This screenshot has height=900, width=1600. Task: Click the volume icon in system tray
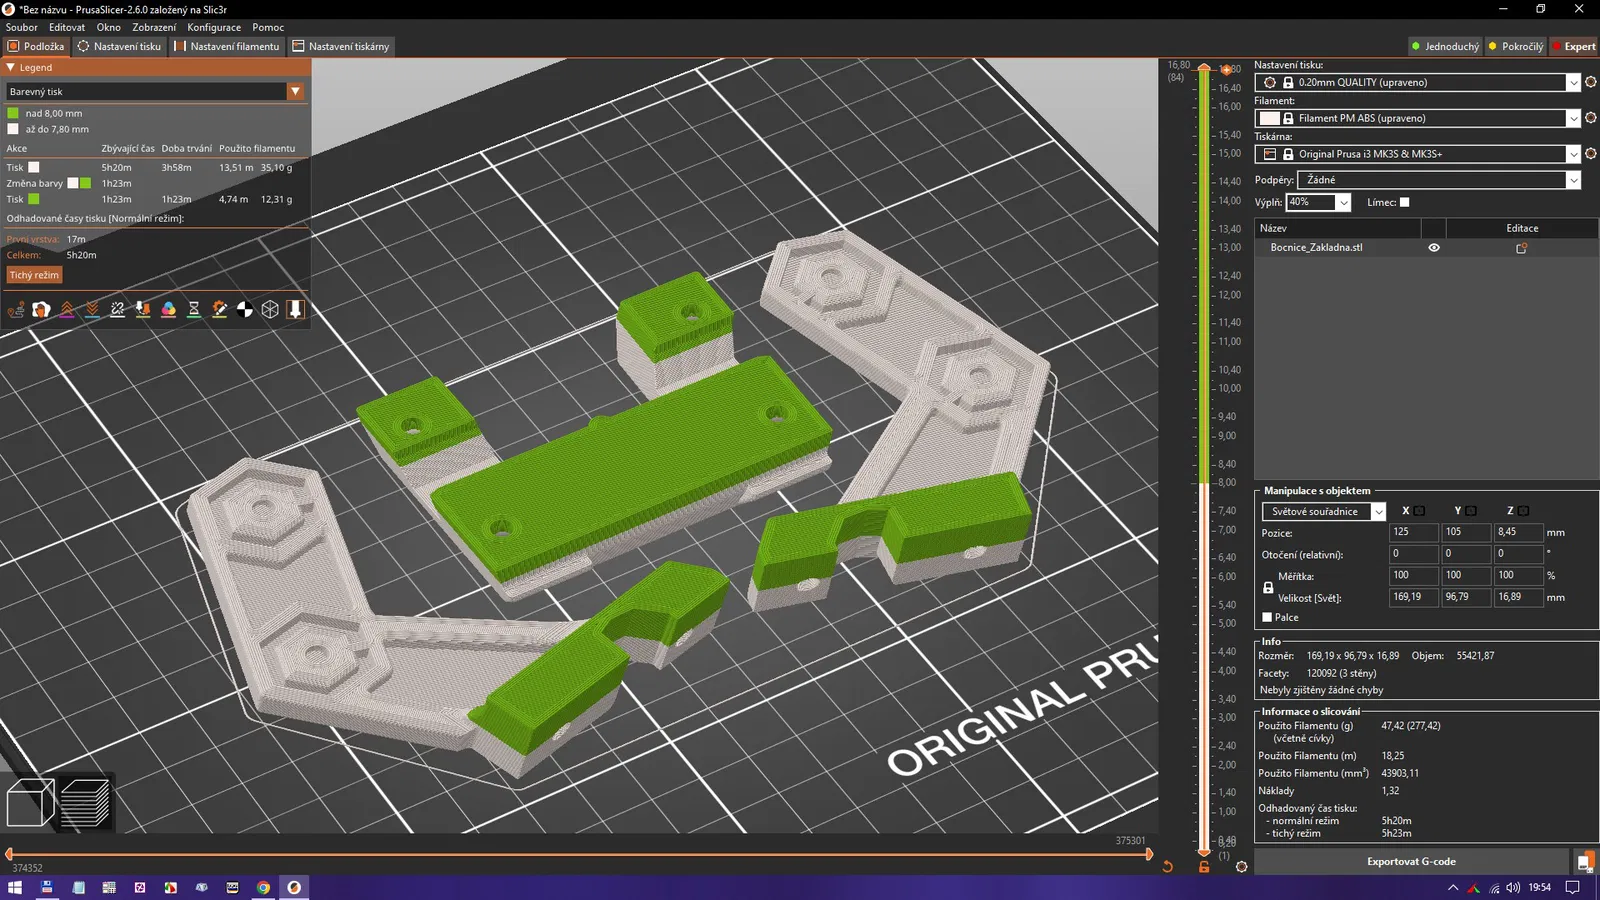pos(1513,887)
